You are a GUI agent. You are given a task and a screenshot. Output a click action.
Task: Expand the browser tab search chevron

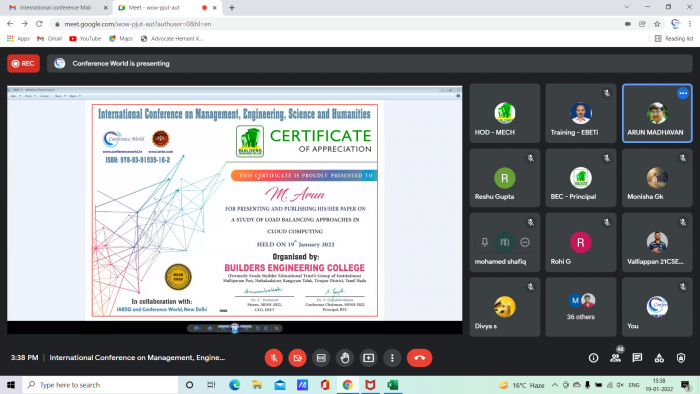[x=627, y=7]
